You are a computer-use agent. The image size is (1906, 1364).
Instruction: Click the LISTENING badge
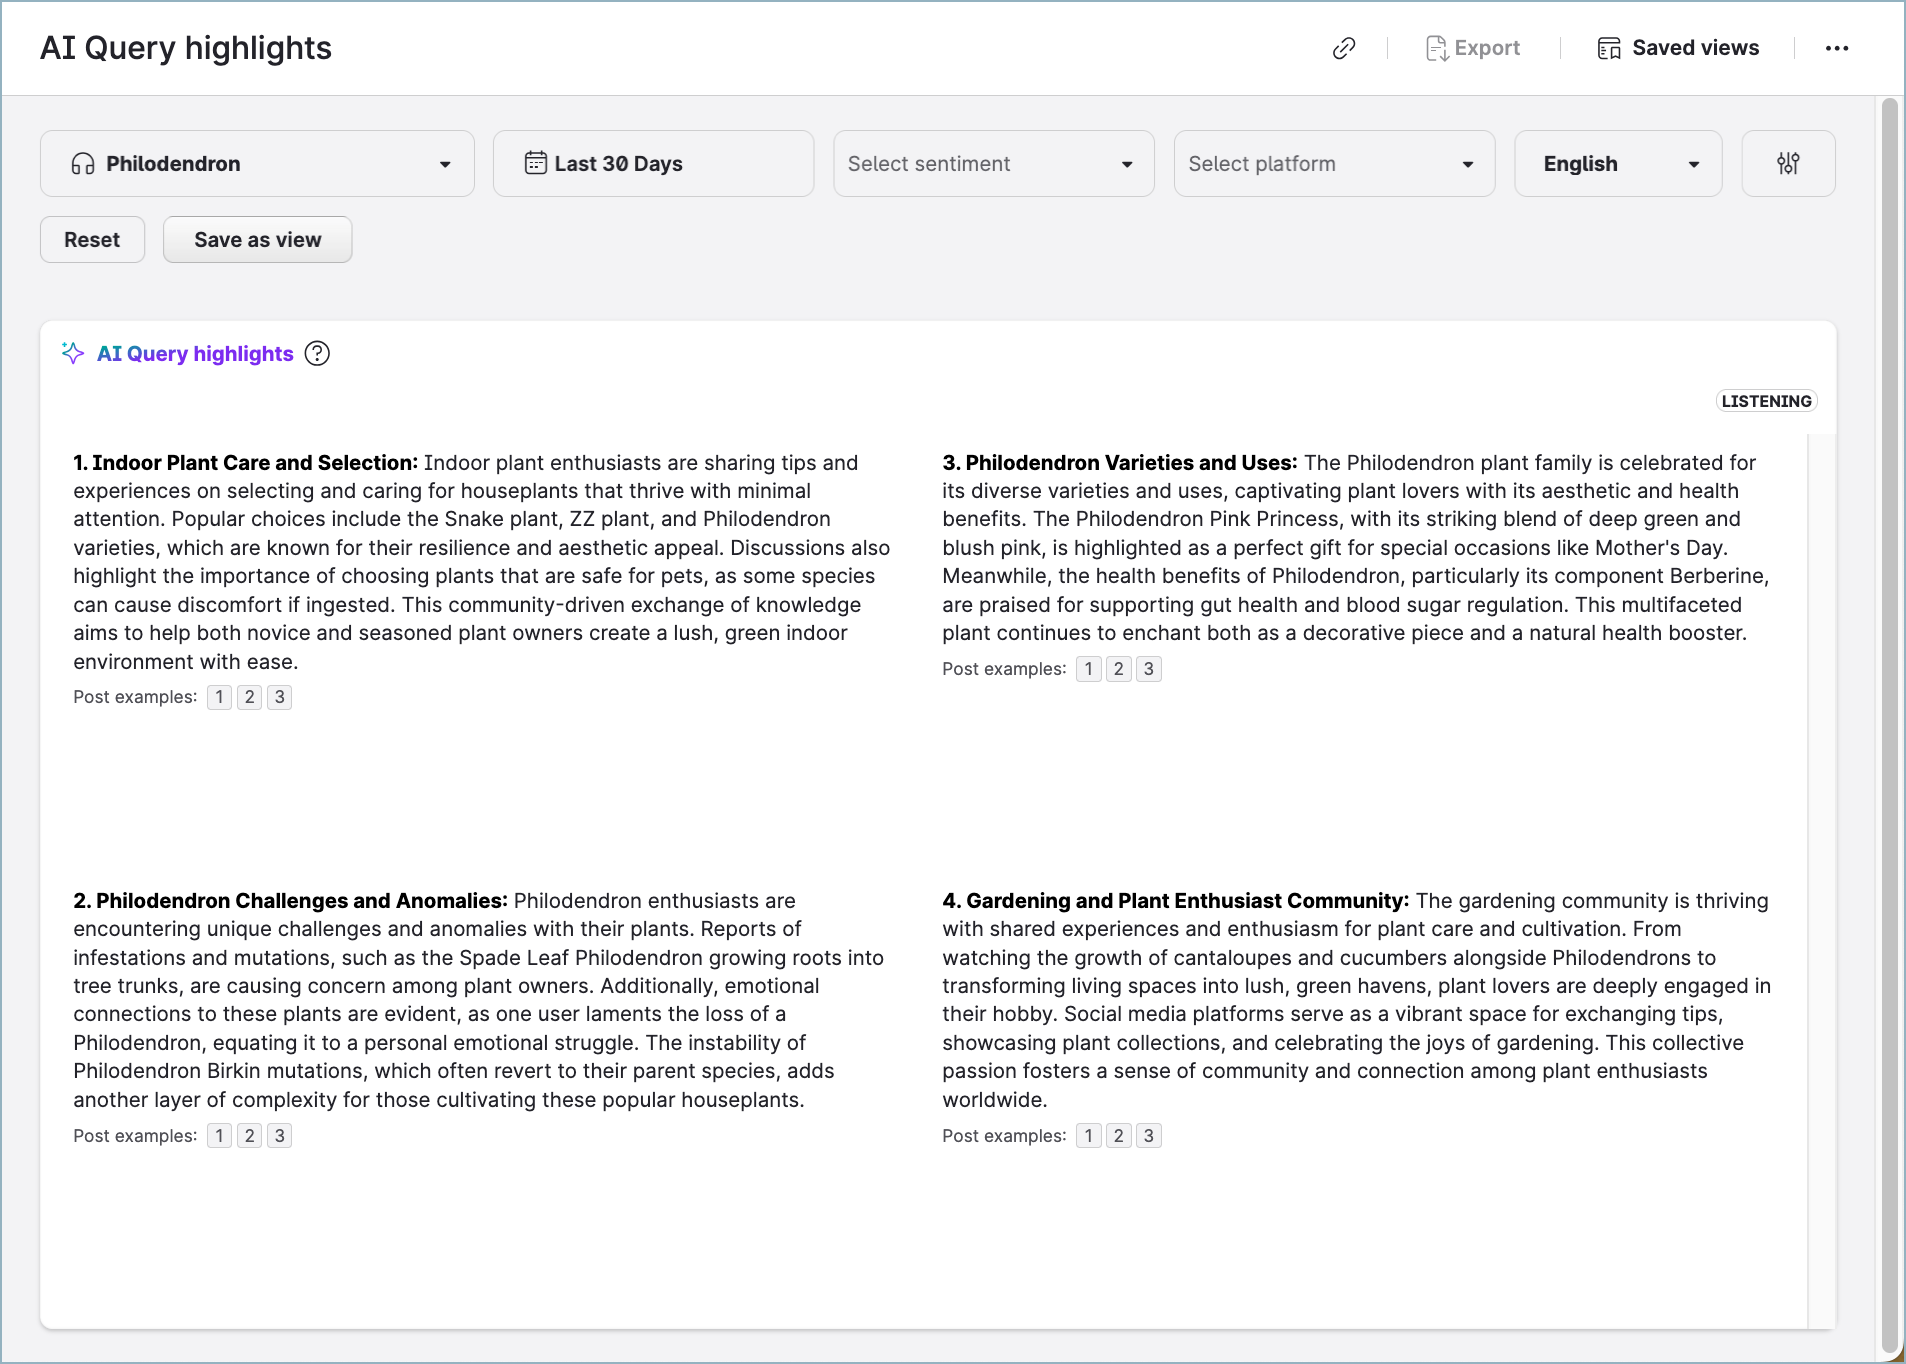click(x=1766, y=401)
